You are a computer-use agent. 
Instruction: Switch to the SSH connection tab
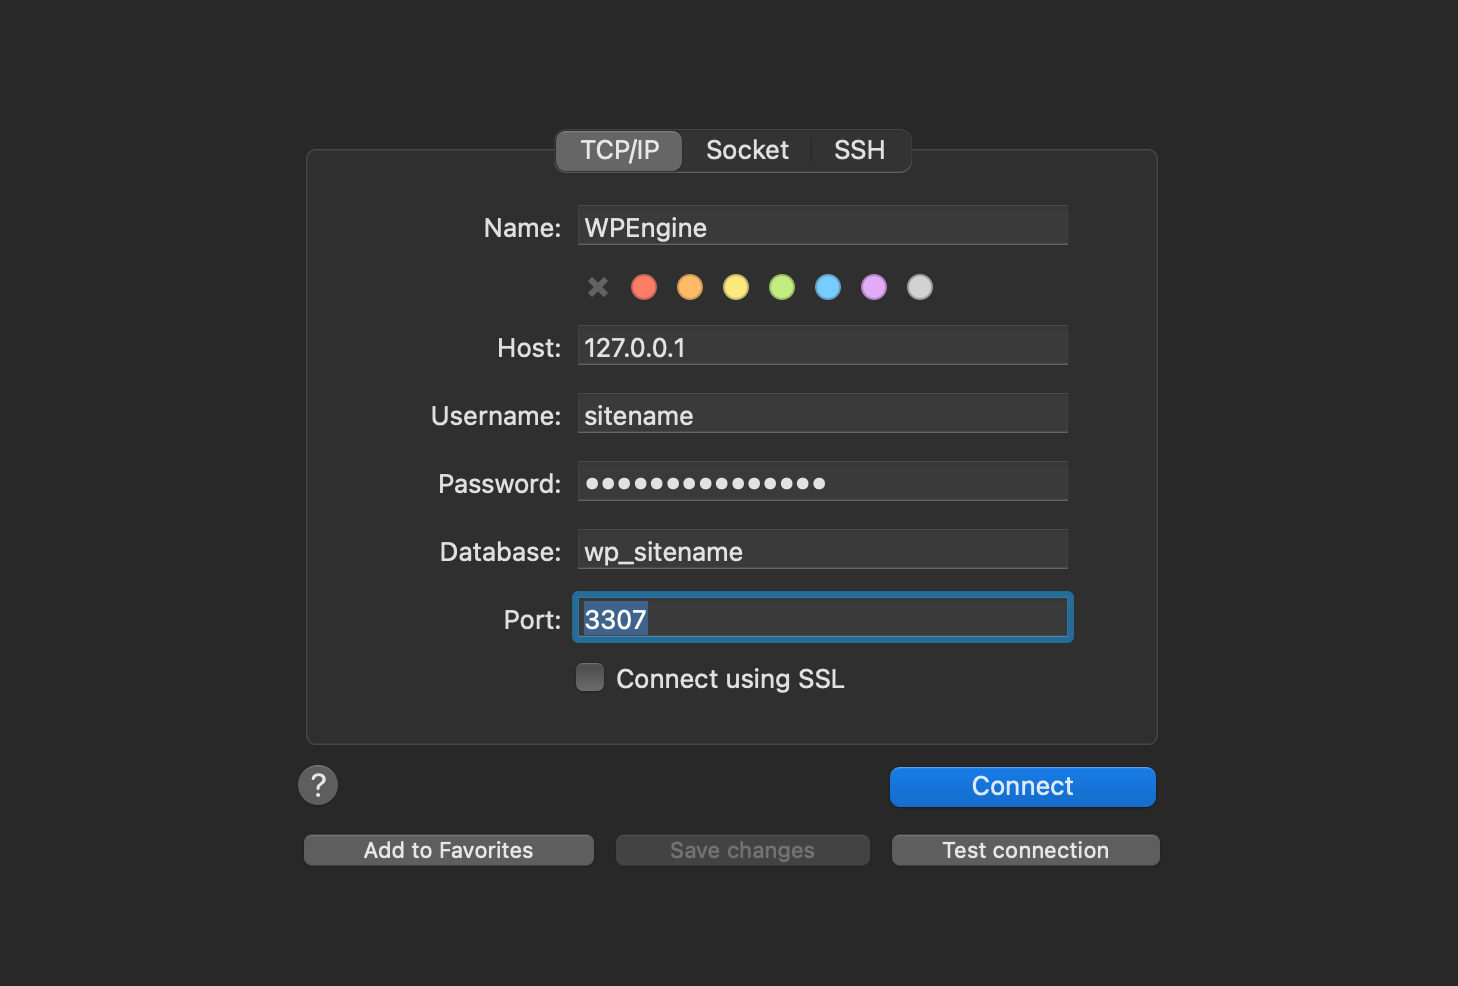point(859,150)
